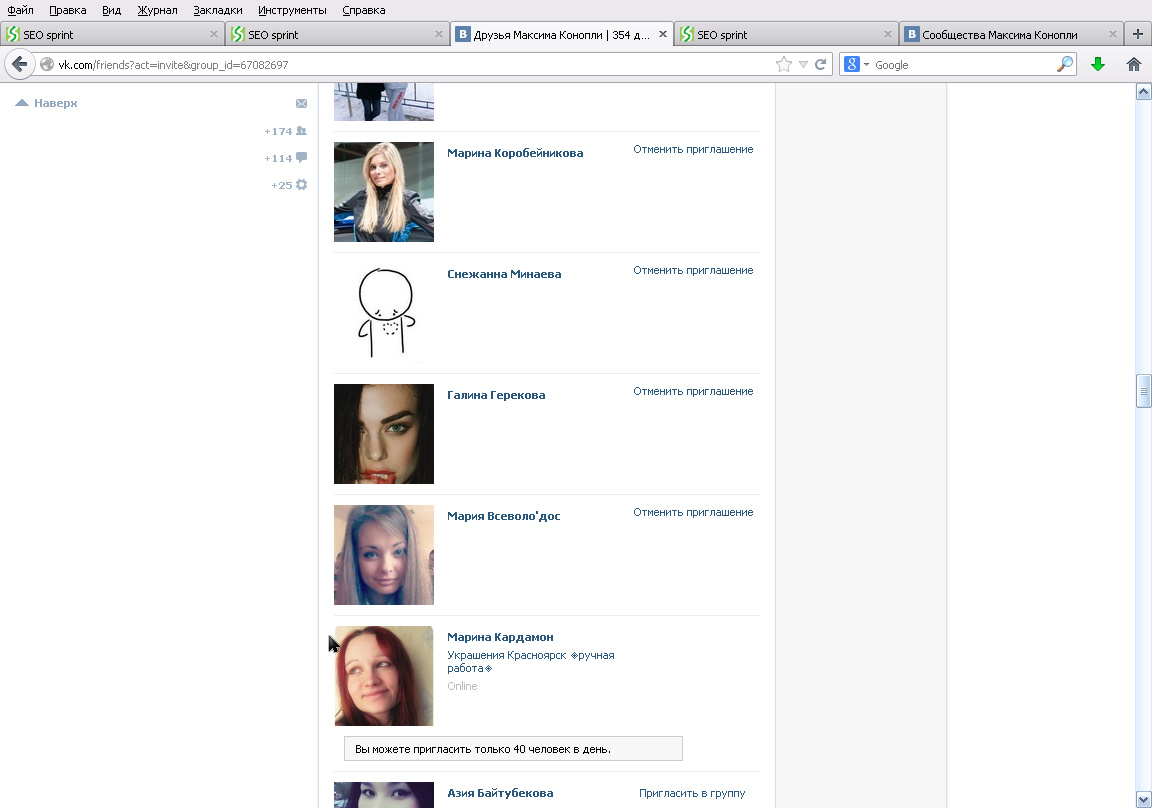
Task: Open the Закладки menu
Action: click(217, 10)
